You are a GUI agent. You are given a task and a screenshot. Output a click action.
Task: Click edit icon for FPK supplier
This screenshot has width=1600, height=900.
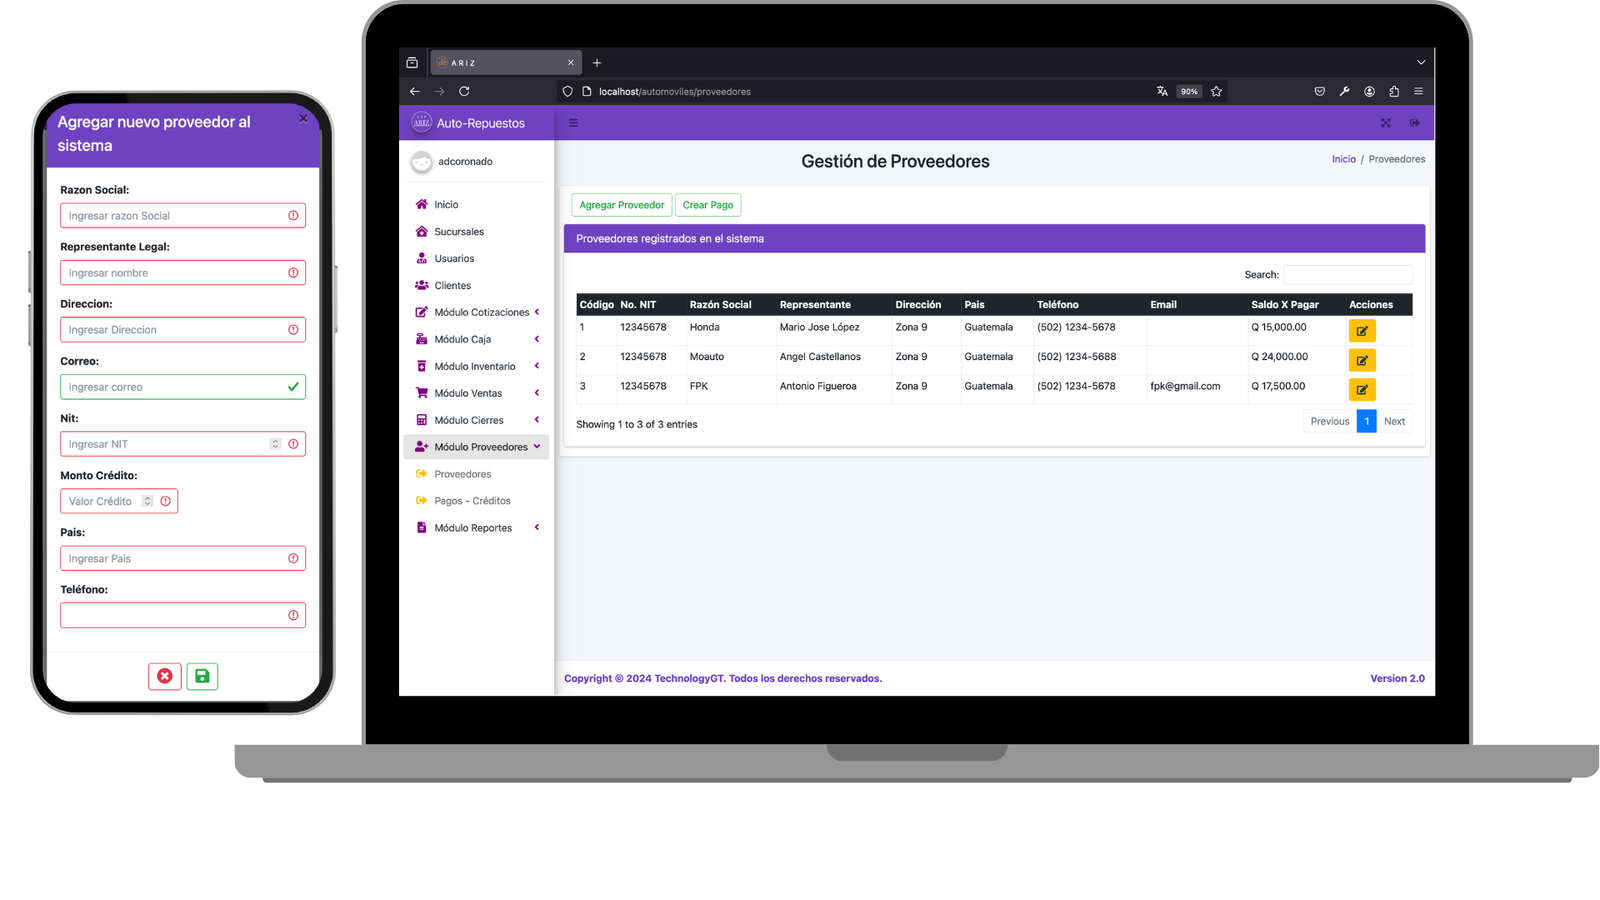tap(1361, 390)
